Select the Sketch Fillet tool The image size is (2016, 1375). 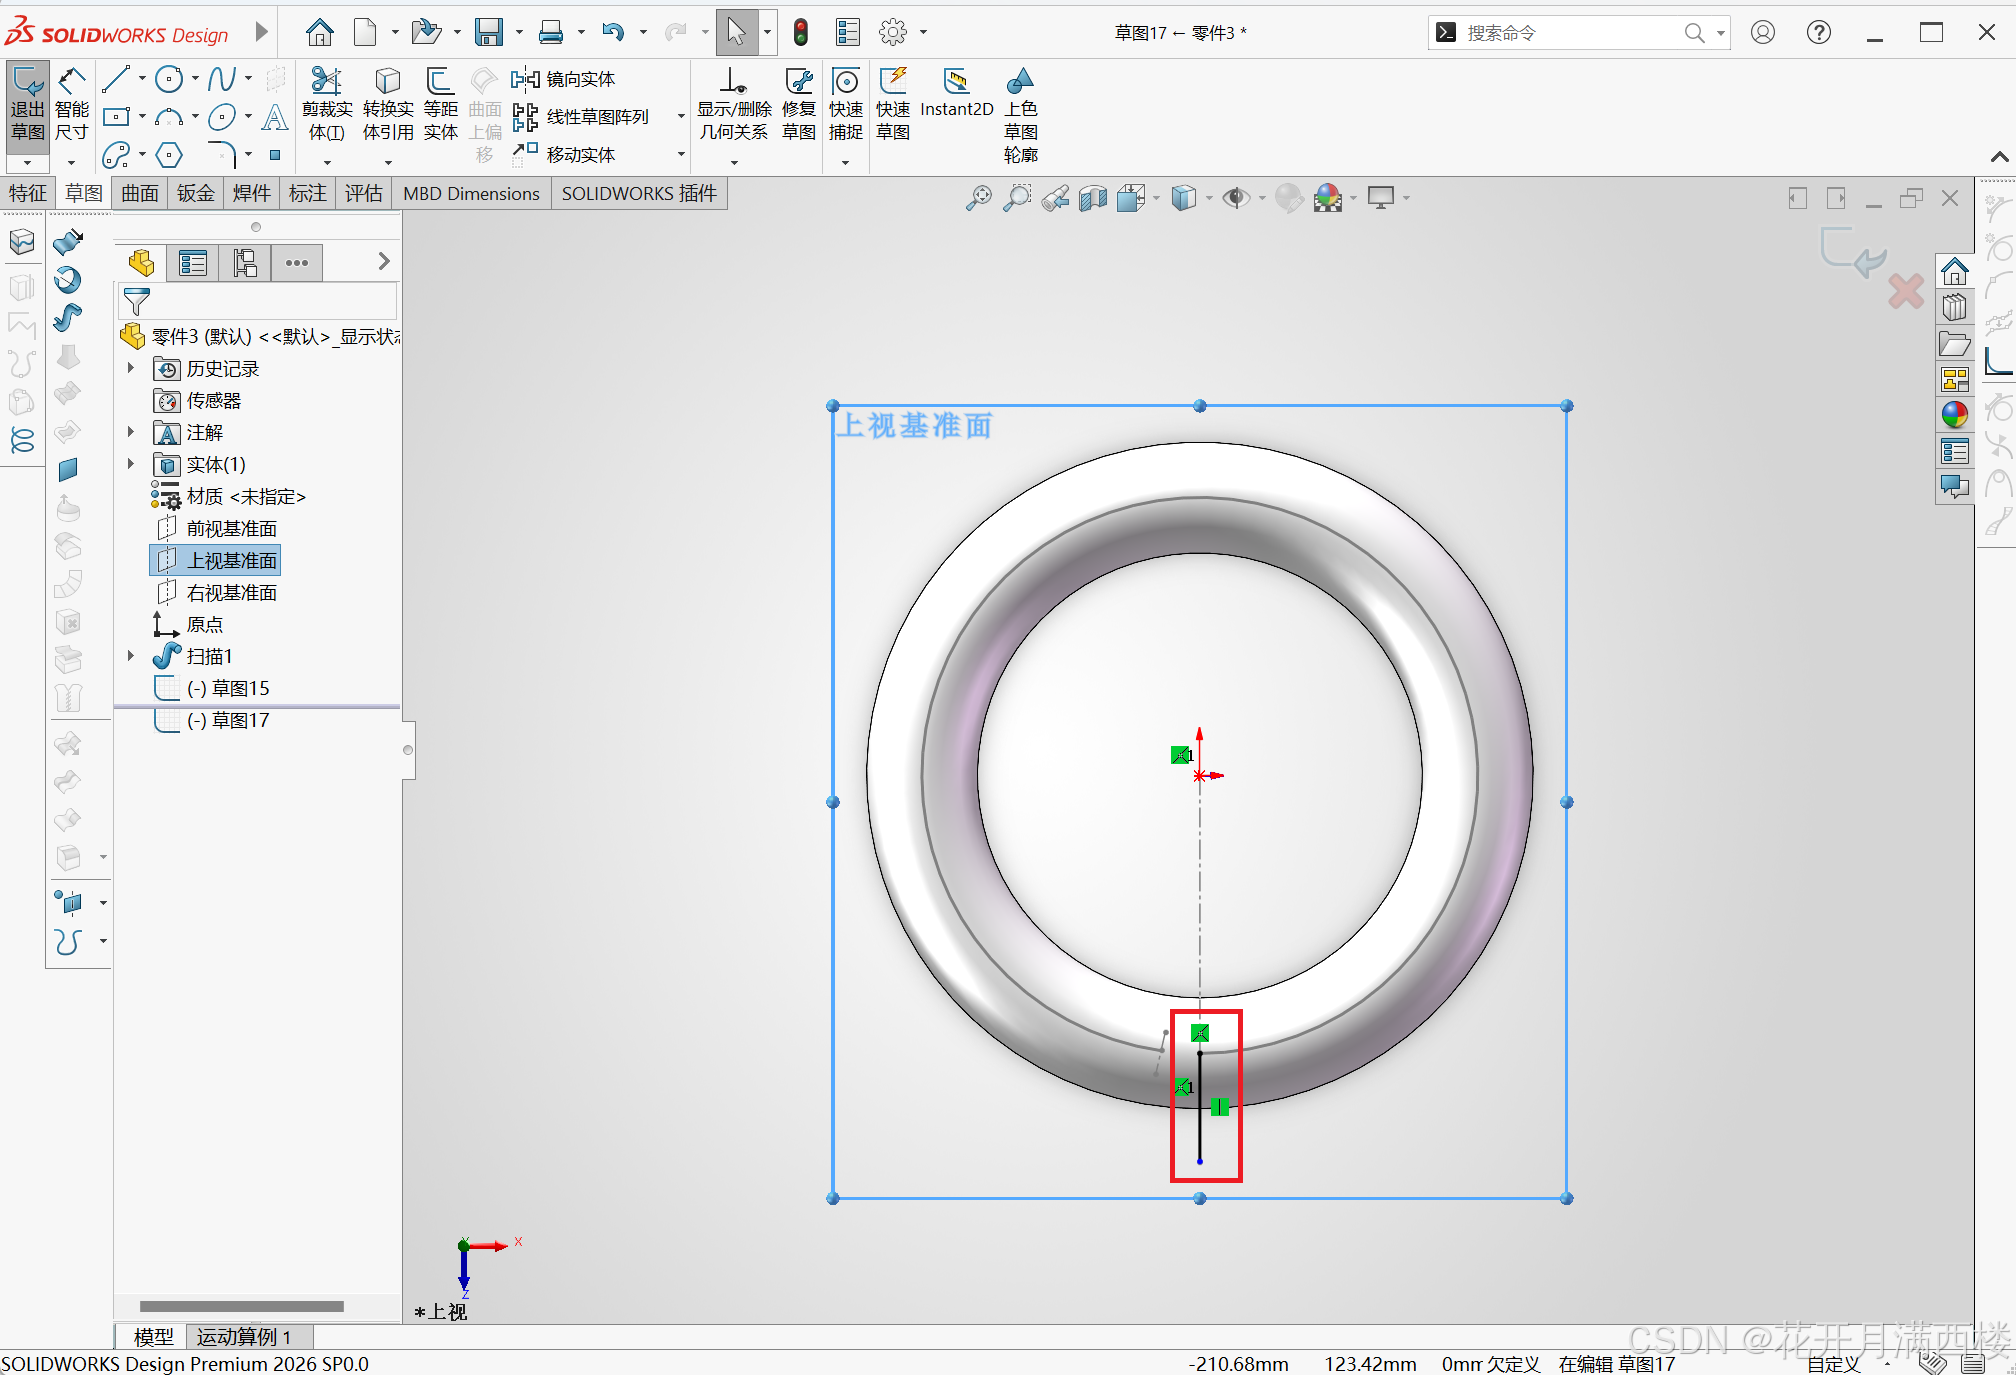[222, 155]
